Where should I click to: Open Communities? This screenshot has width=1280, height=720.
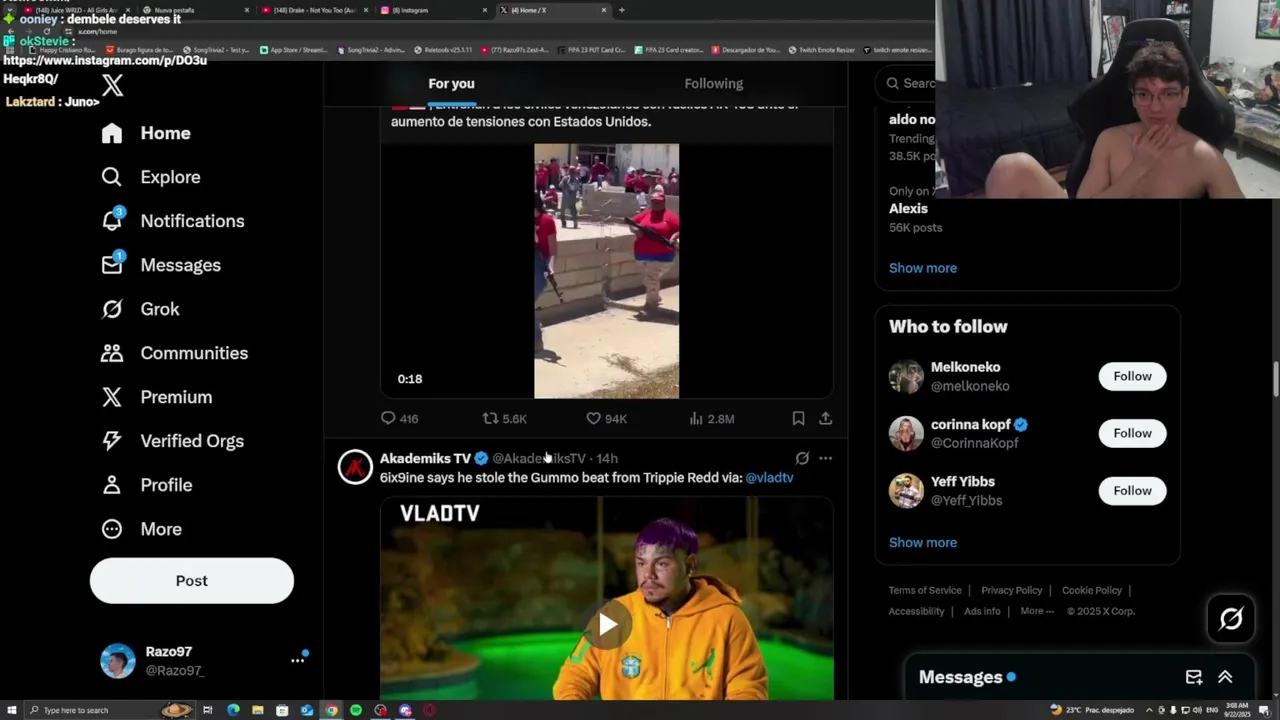pos(174,353)
